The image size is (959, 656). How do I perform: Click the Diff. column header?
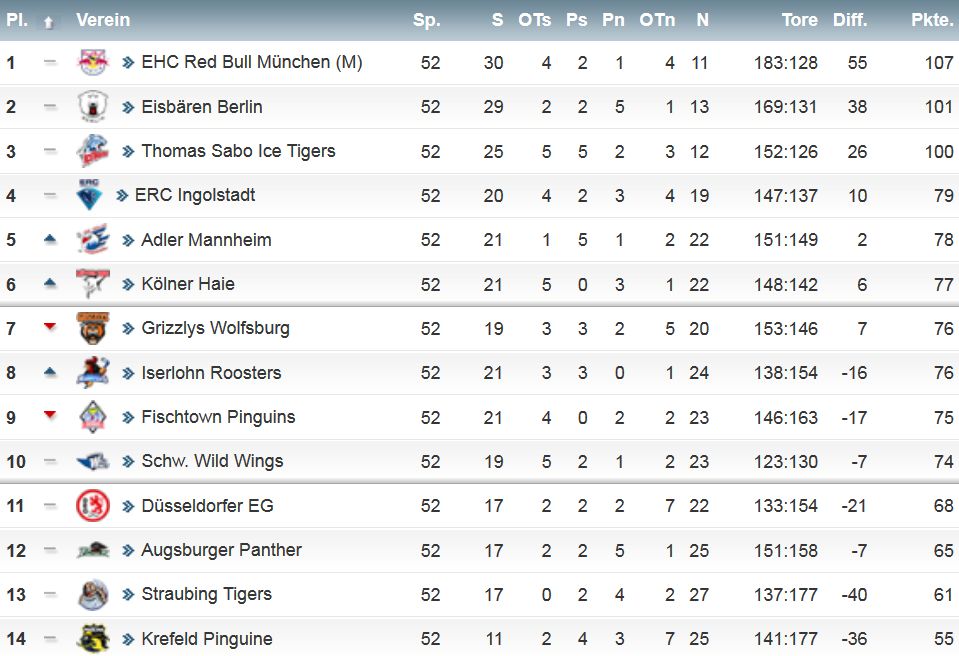(x=849, y=20)
